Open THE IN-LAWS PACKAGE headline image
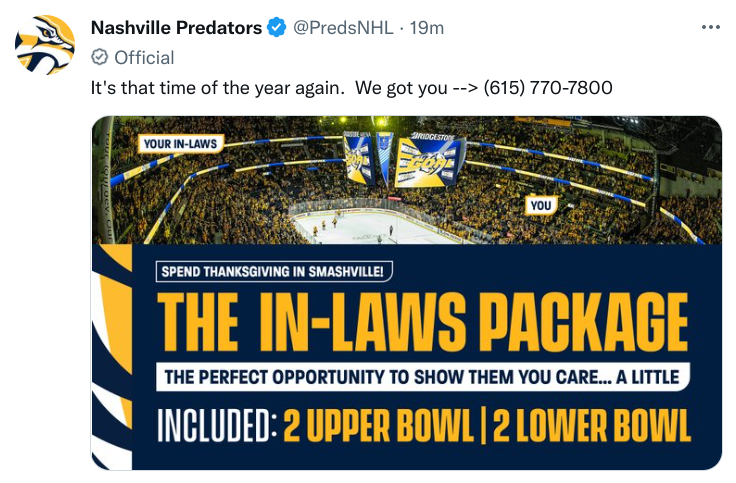 tap(422, 322)
